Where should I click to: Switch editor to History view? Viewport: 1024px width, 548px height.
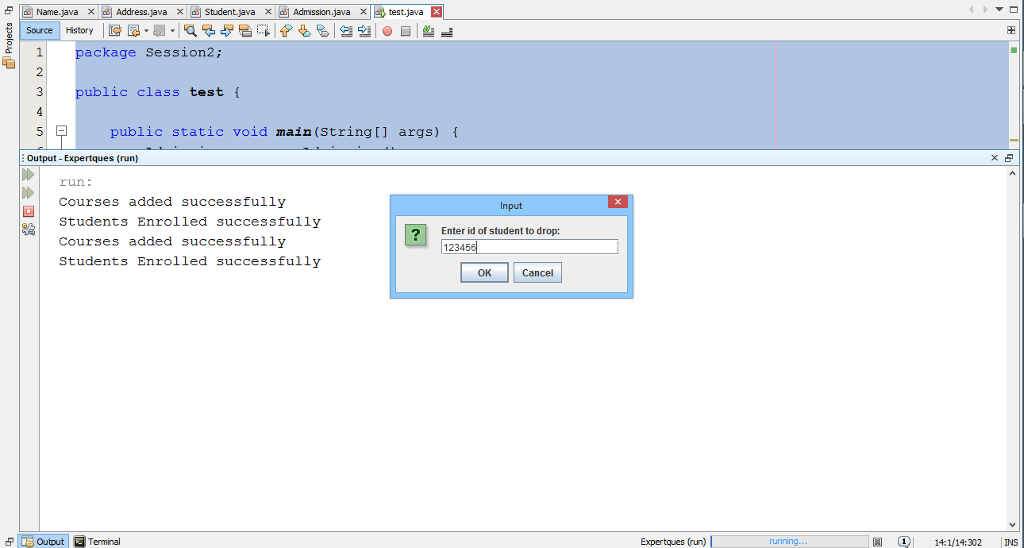[80, 30]
